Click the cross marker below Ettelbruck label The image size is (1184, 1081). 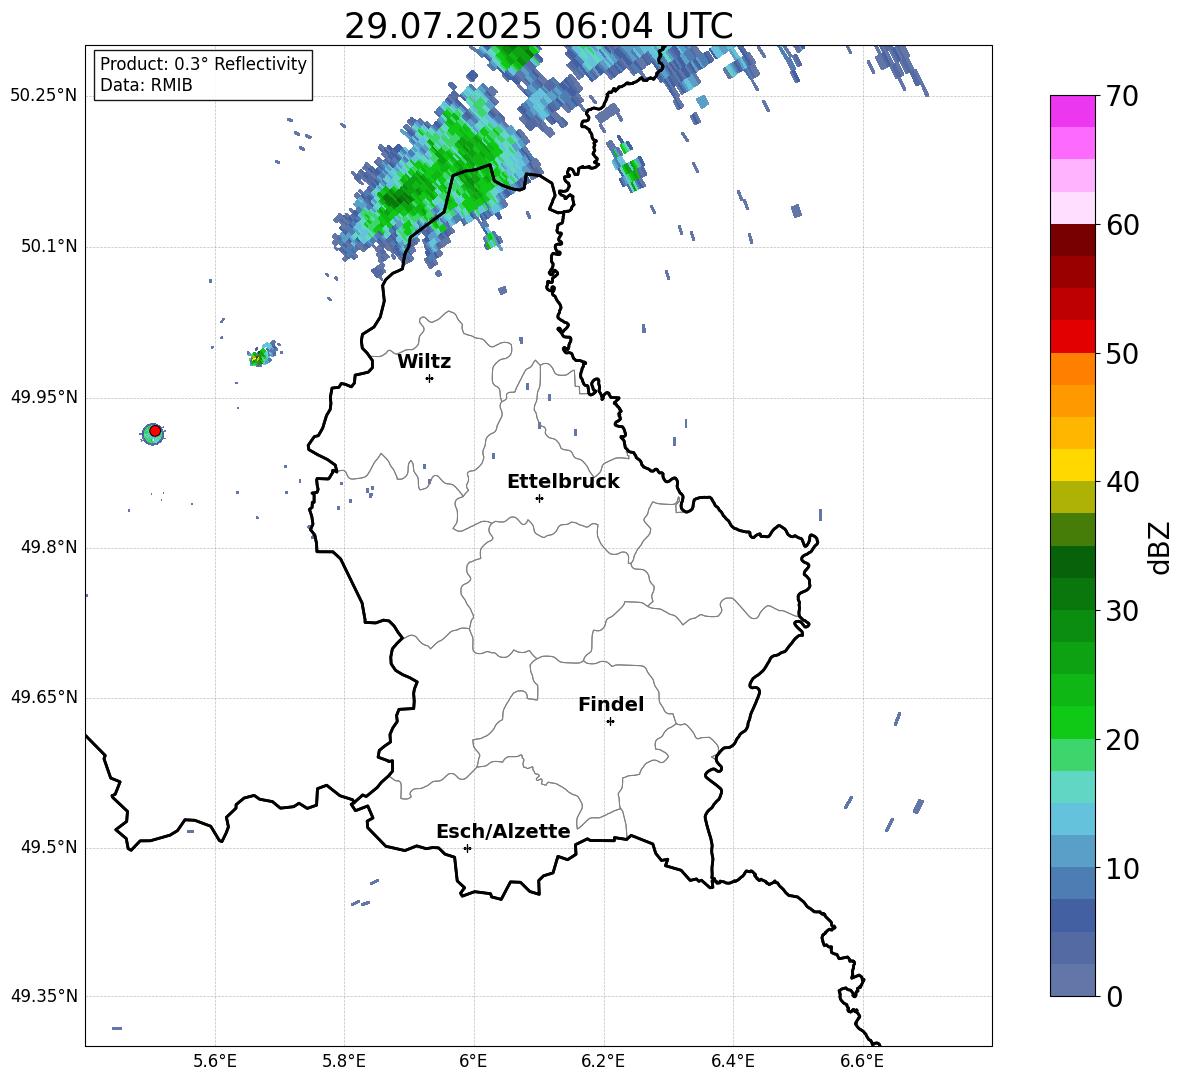click(539, 498)
